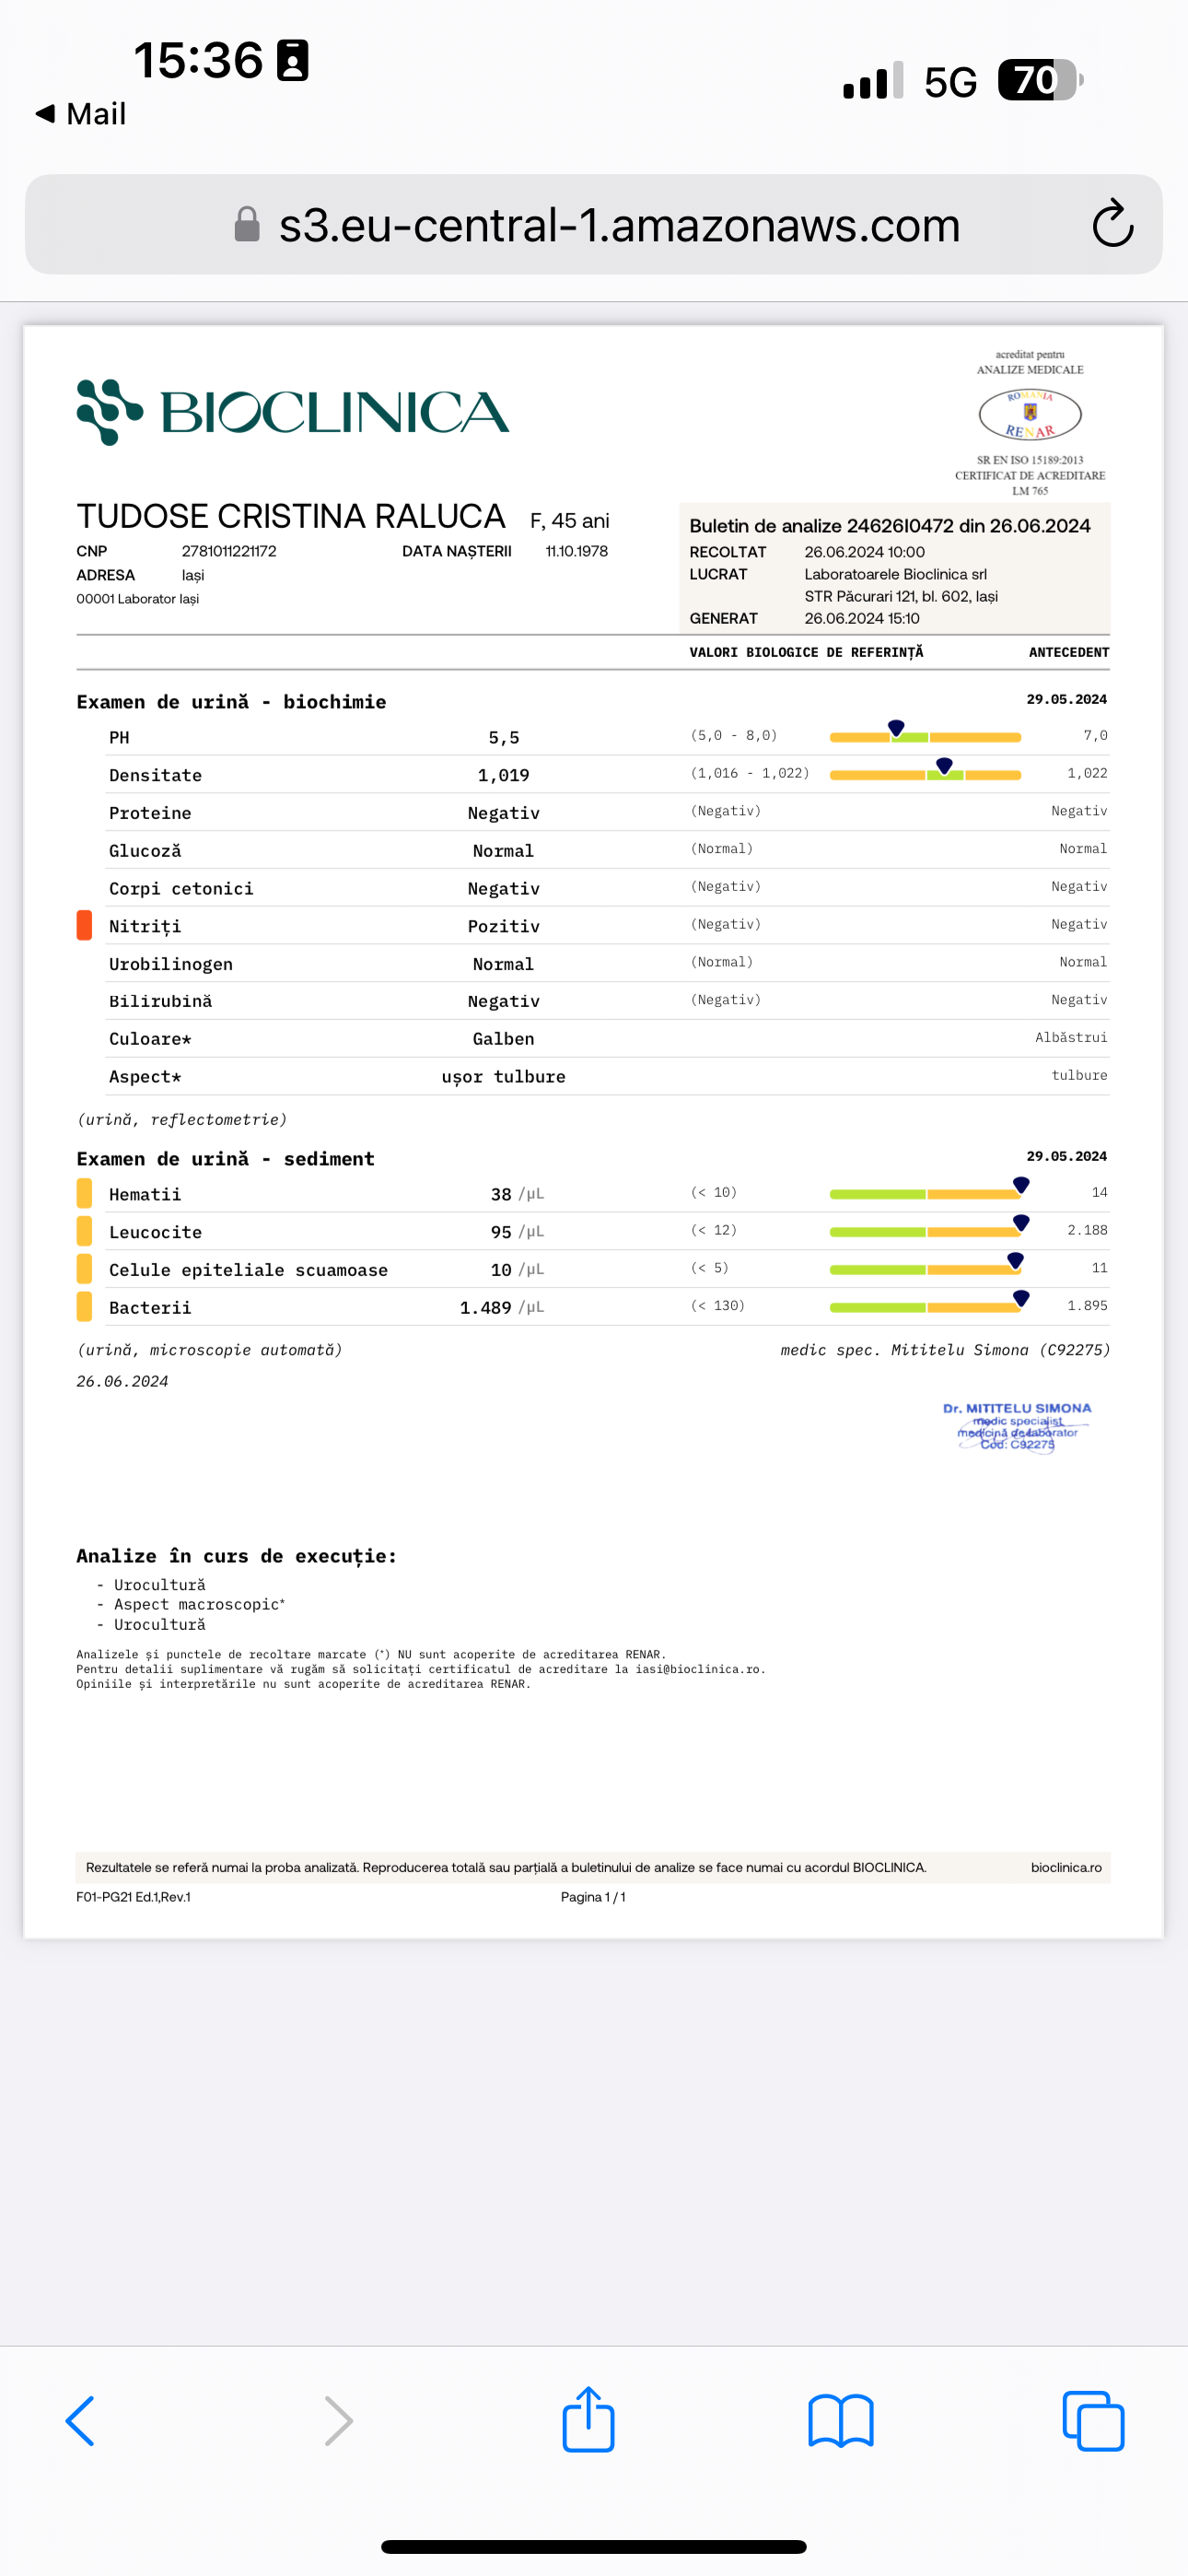Tap the address bar URL field
Image resolution: width=1188 pixels, height=2576 pixels.
coord(594,224)
